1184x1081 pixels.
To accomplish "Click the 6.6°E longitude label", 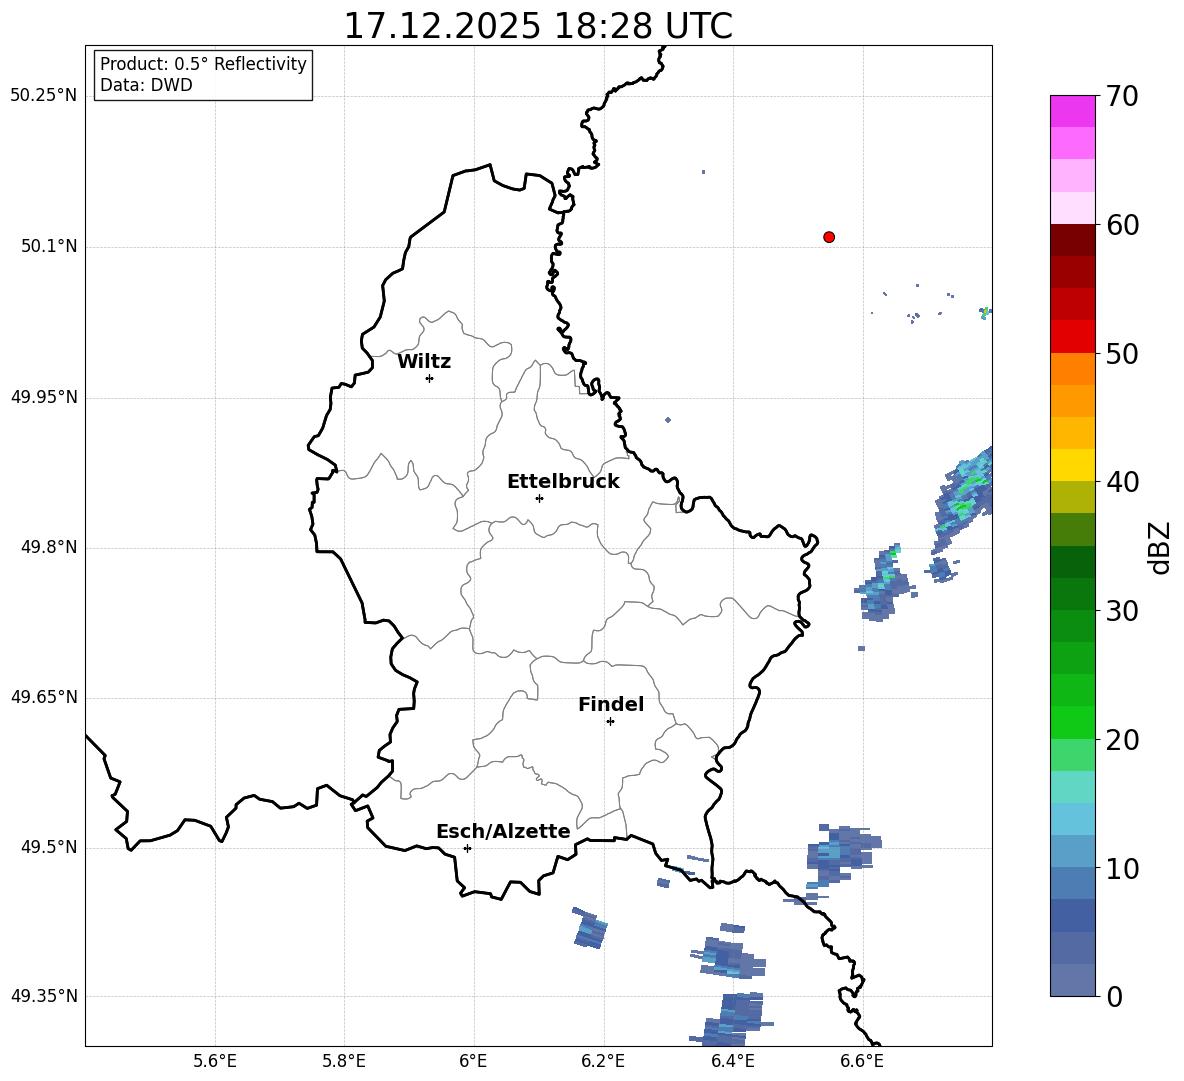I will pyautogui.click(x=862, y=1061).
